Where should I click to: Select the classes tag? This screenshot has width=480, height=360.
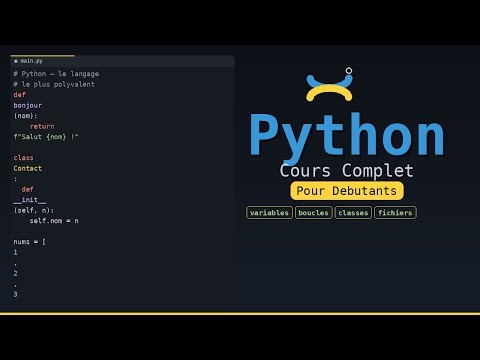[353, 213]
